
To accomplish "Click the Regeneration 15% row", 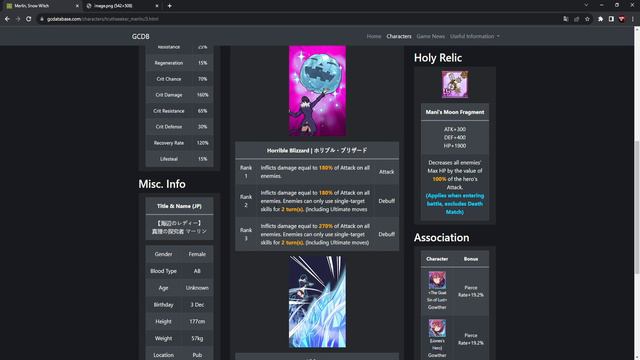I will (x=179, y=63).
